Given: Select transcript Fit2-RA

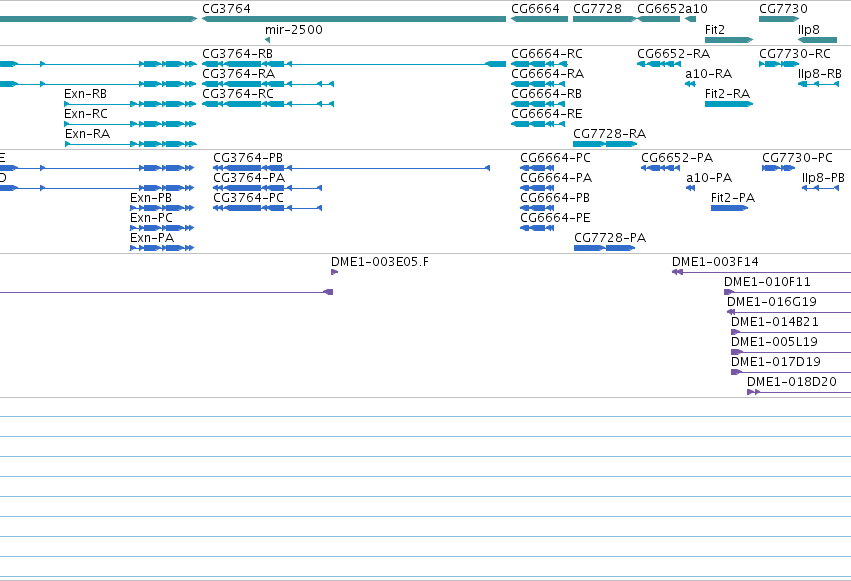Looking at the screenshot, I should click(x=729, y=104).
